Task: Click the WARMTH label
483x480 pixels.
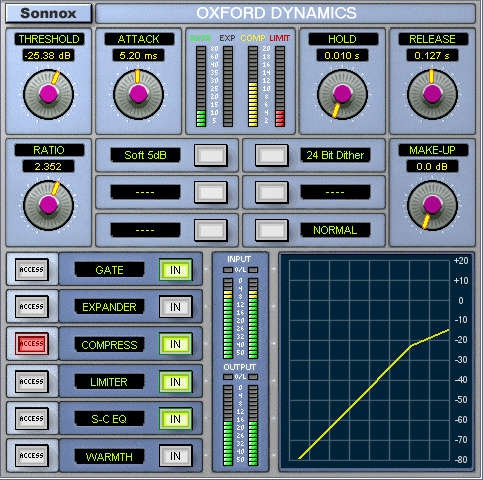Action: (109, 457)
